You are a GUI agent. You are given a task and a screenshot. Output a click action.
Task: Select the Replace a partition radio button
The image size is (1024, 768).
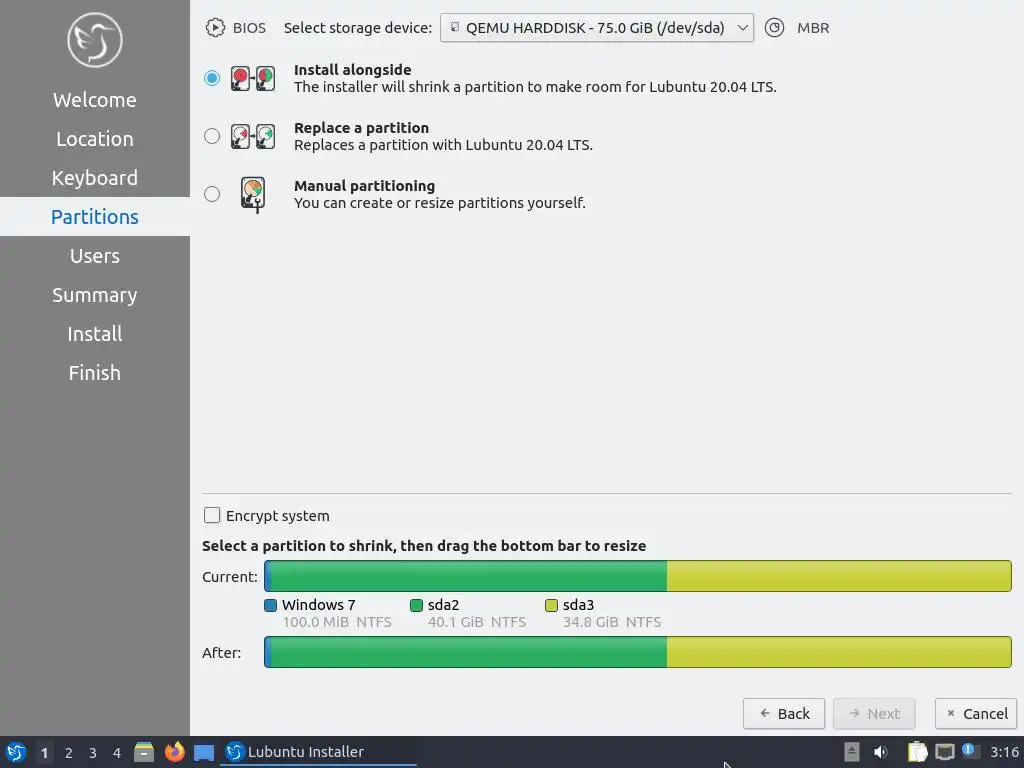point(212,136)
